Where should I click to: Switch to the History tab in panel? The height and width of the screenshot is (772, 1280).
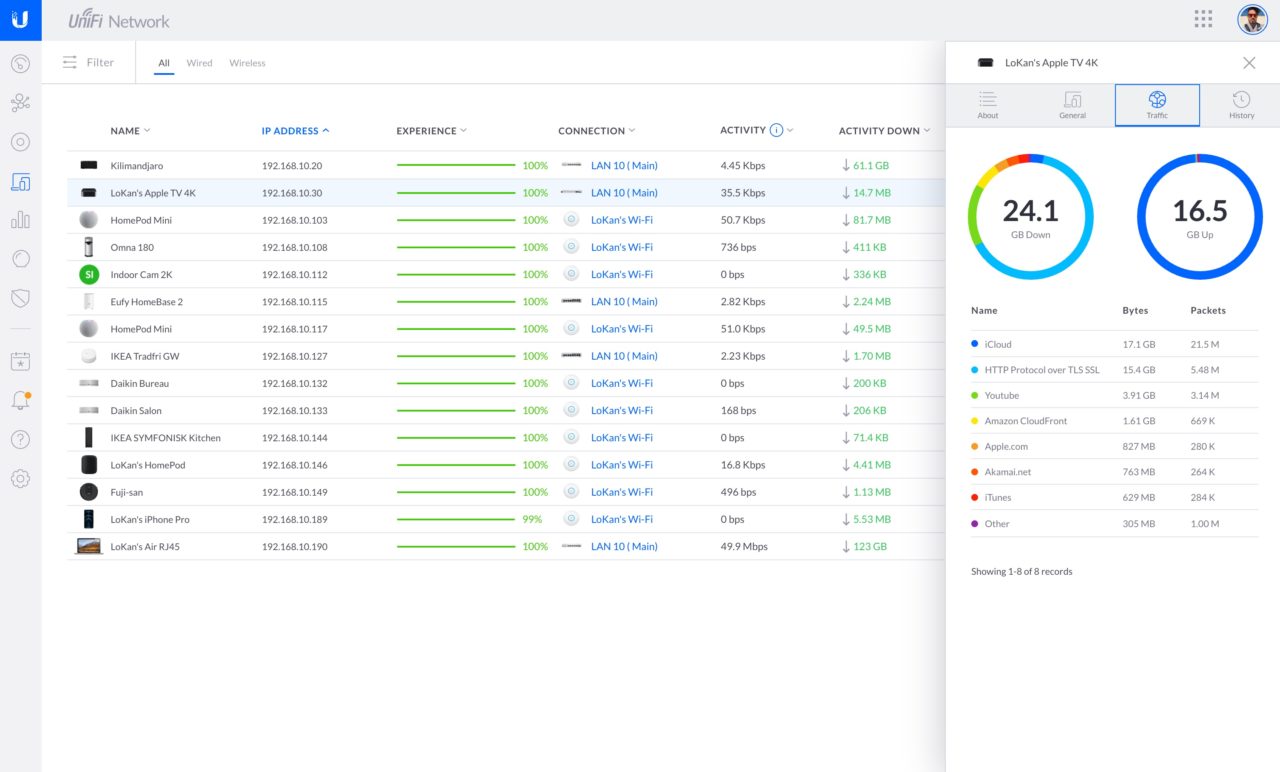point(1241,105)
